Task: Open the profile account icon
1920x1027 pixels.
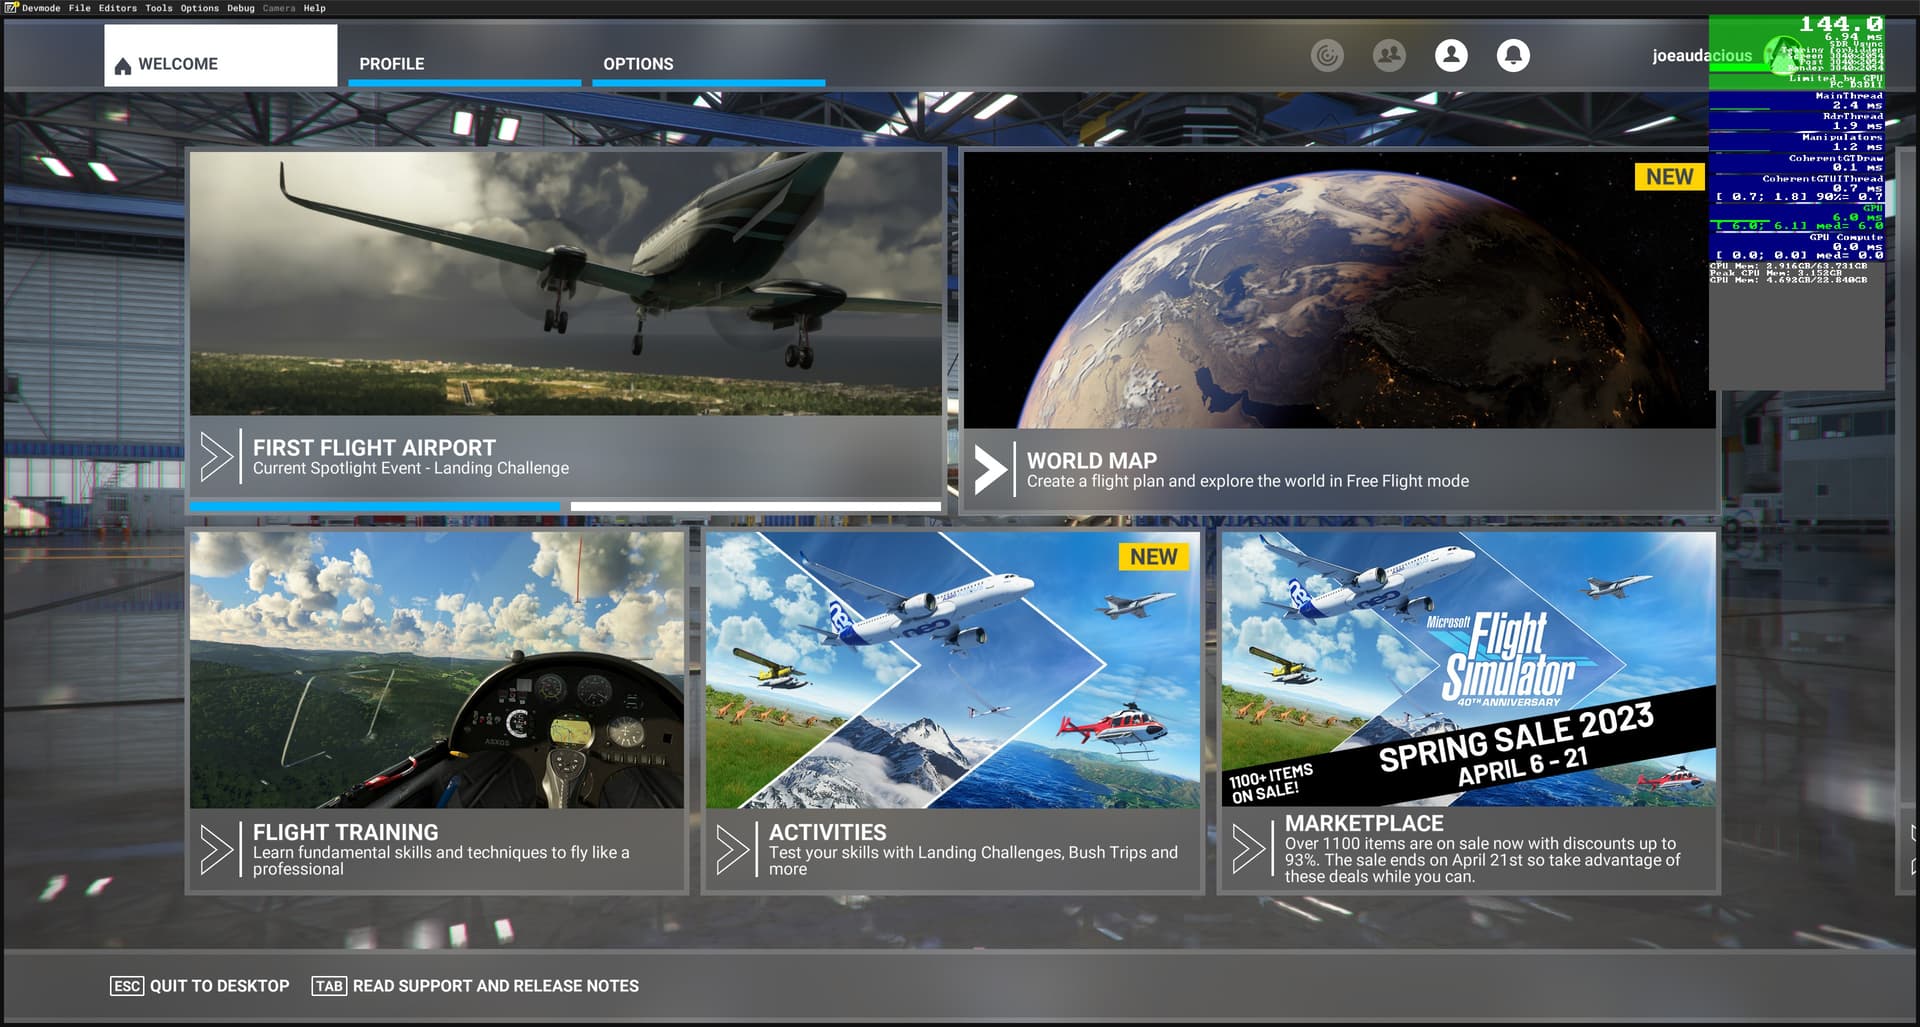Action: (x=1451, y=55)
